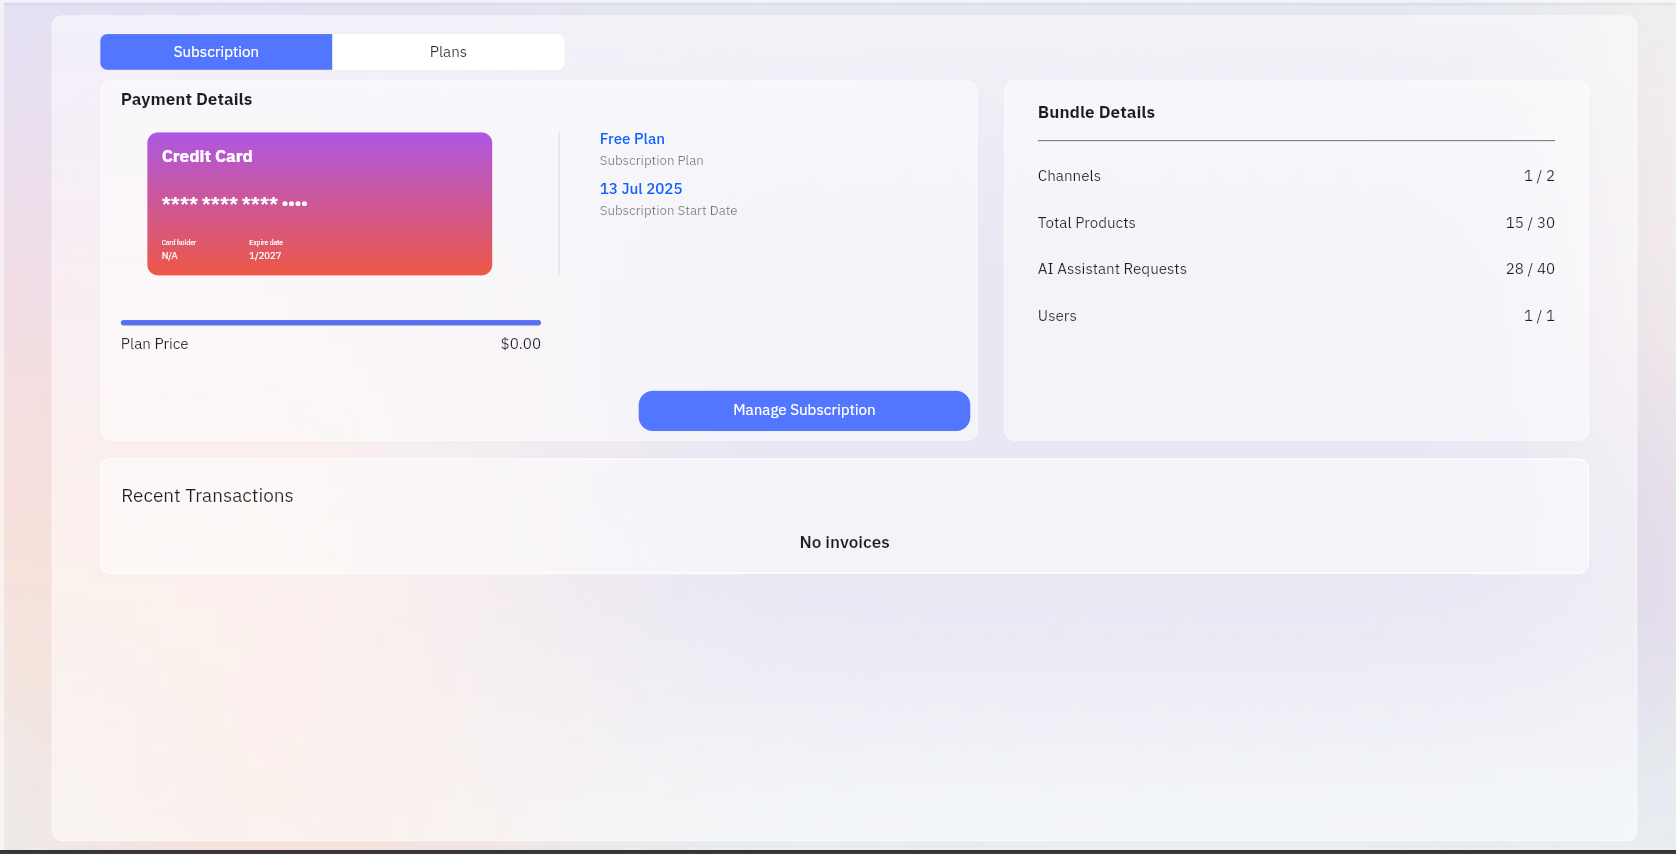The image size is (1676, 854).
Task: Select the Users usage row
Action: pyautogui.click(x=1296, y=316)
